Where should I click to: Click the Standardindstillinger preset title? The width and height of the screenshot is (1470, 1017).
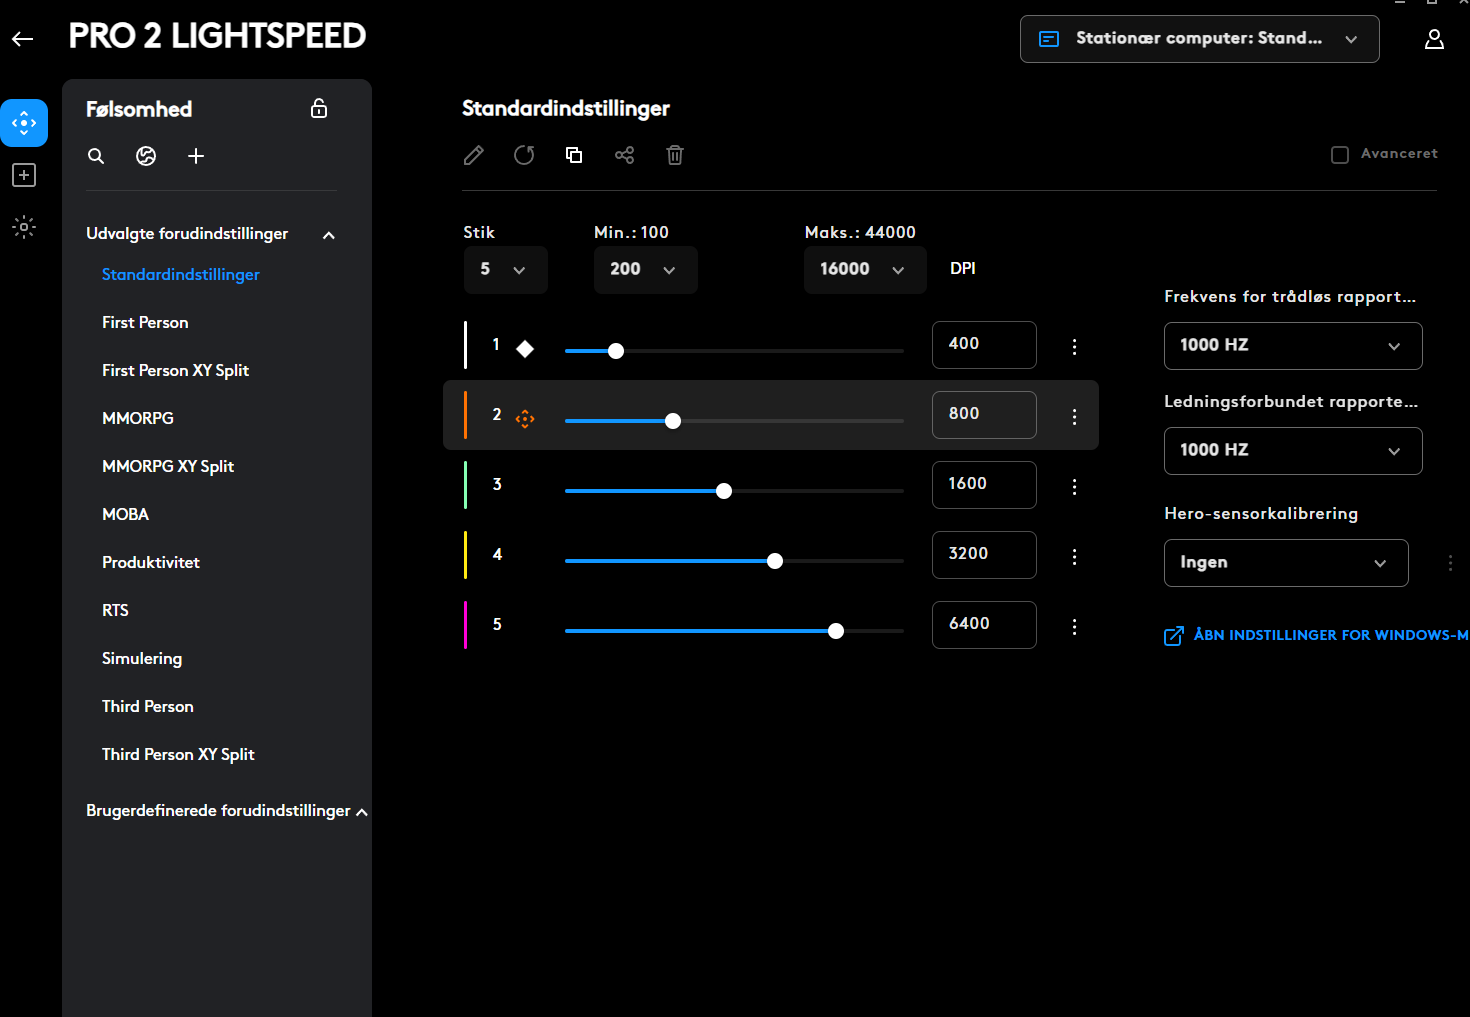coord(566,108)
